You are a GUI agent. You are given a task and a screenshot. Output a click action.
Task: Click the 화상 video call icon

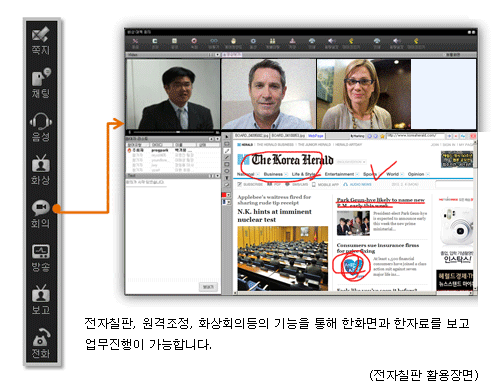(x=41, y=170)
